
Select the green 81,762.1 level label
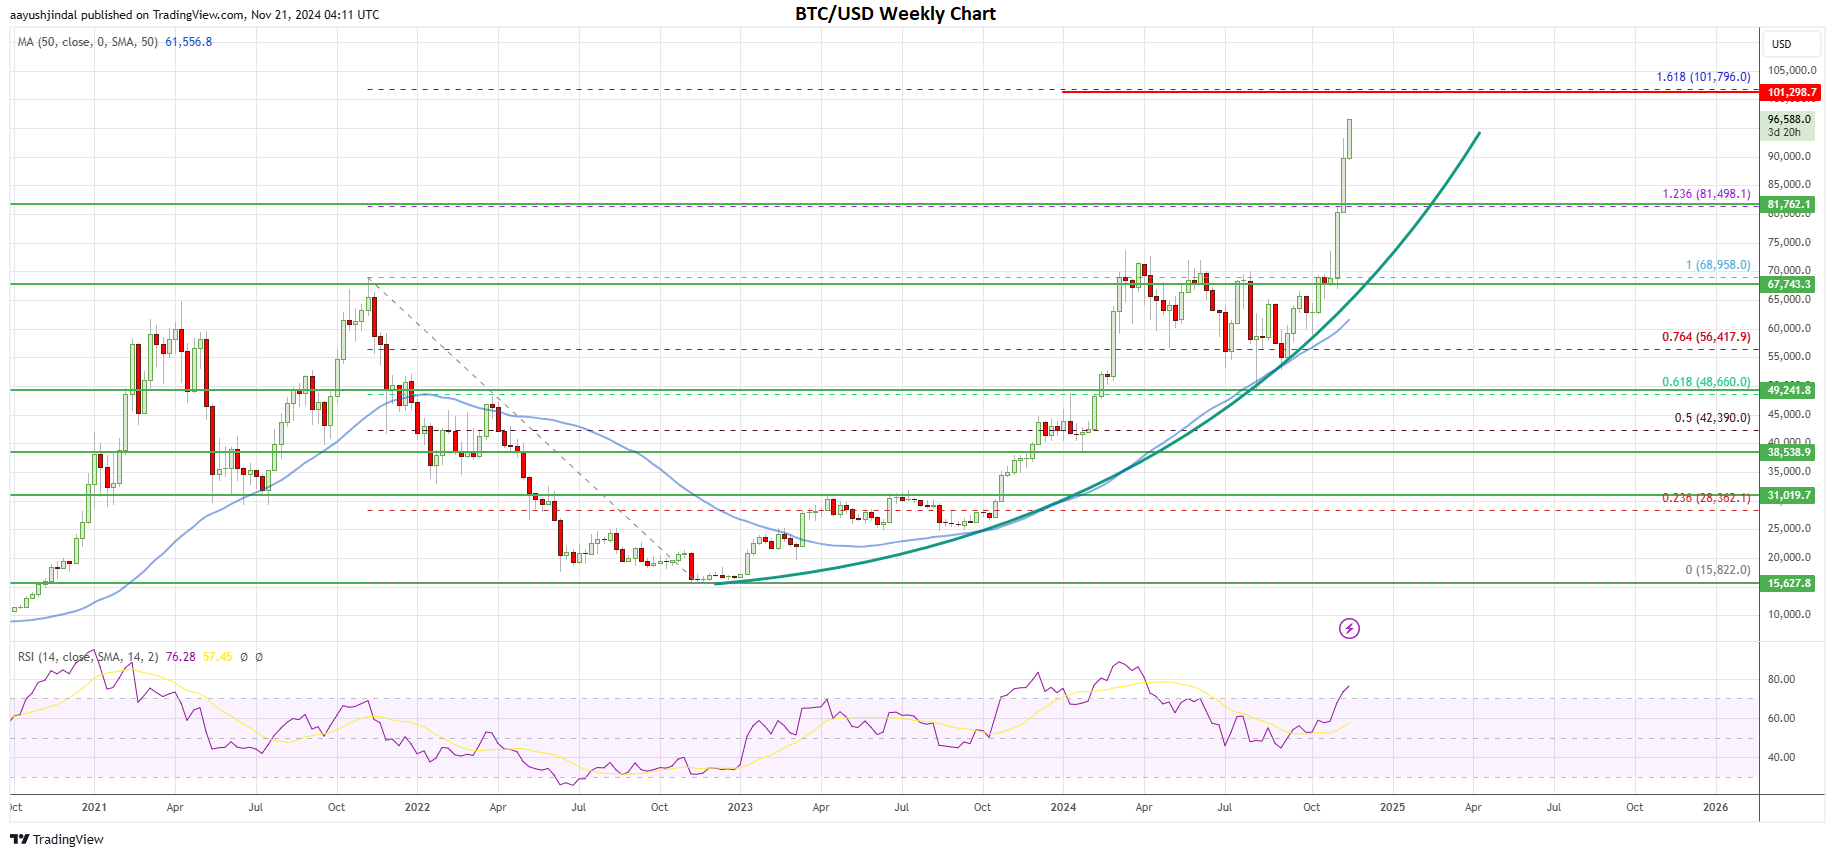click(x=1787, y=204)
